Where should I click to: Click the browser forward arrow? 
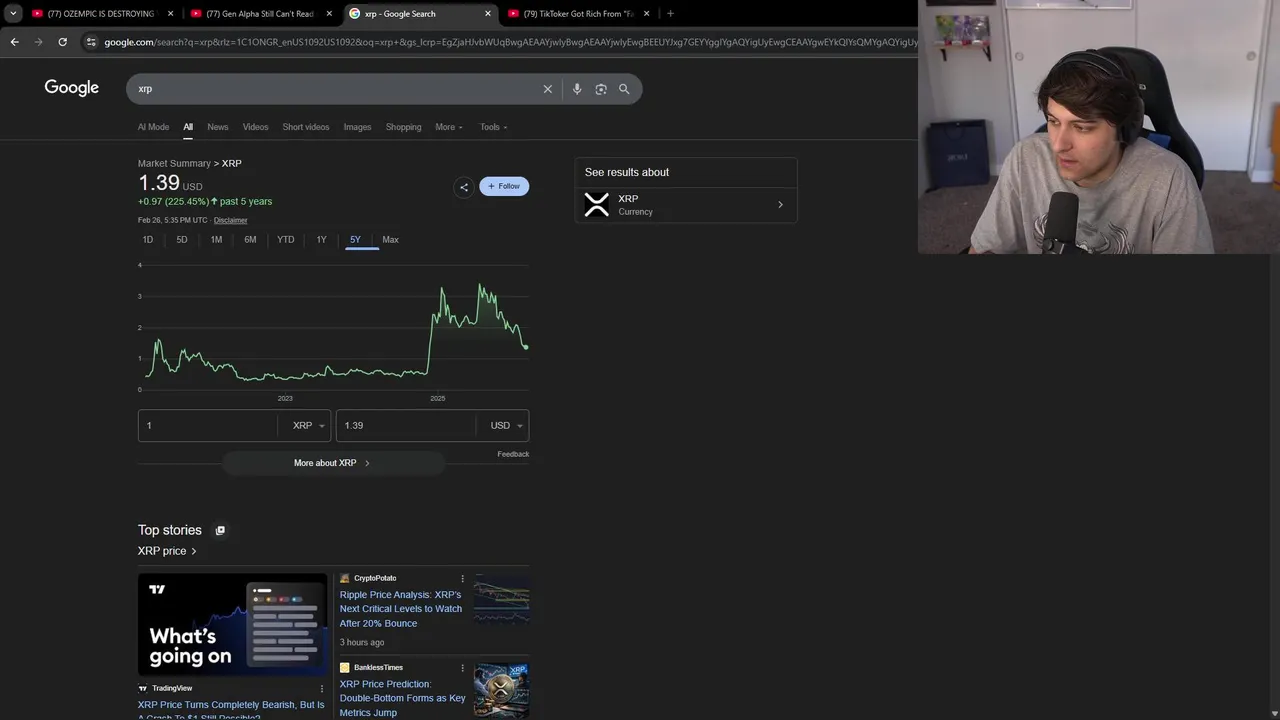[x=38, y=42]
